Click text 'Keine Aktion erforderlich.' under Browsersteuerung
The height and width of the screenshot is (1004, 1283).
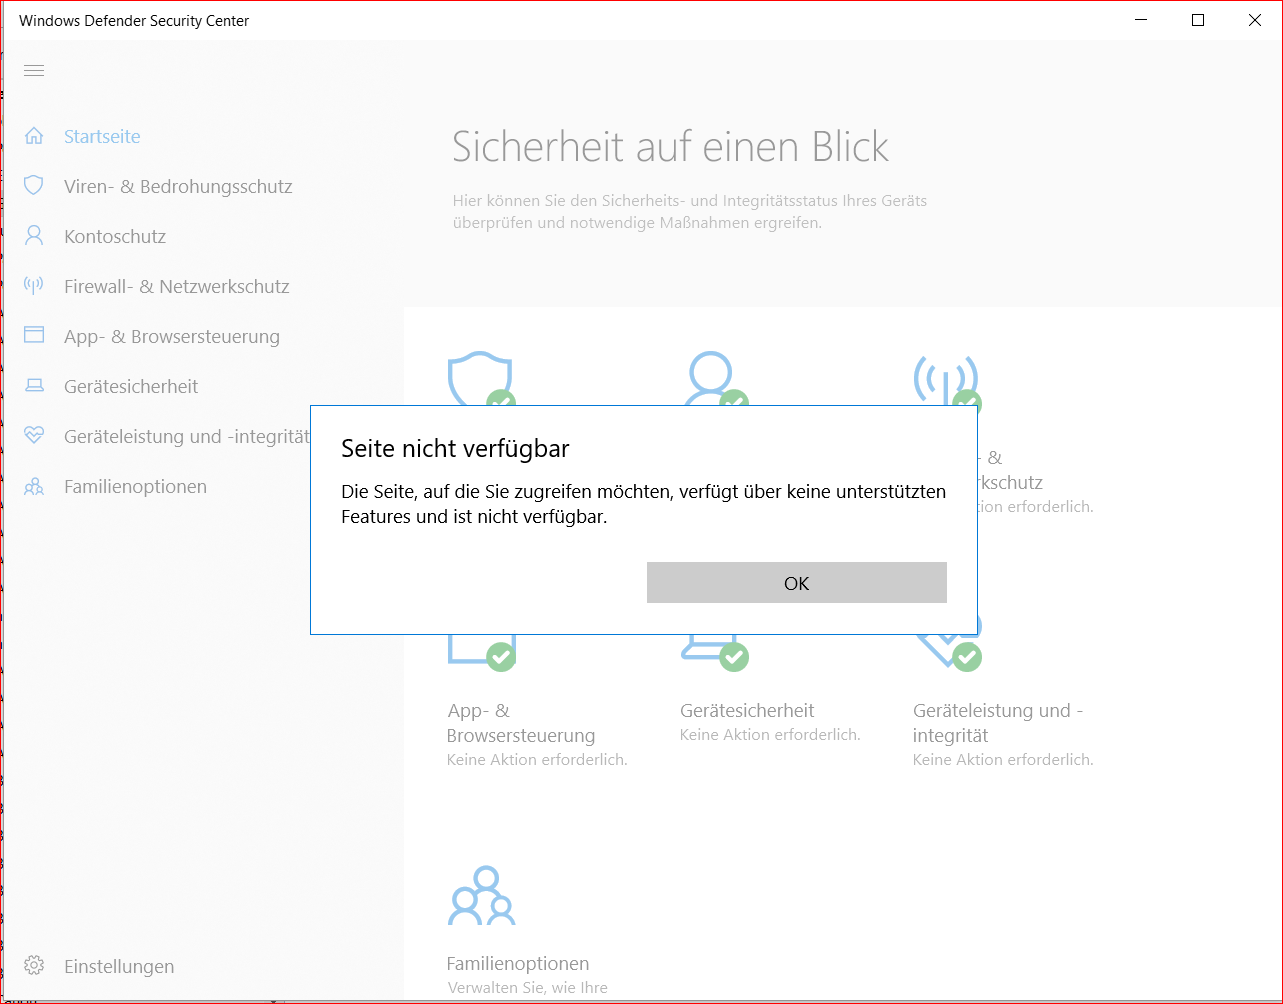click(x=537, y=760)
